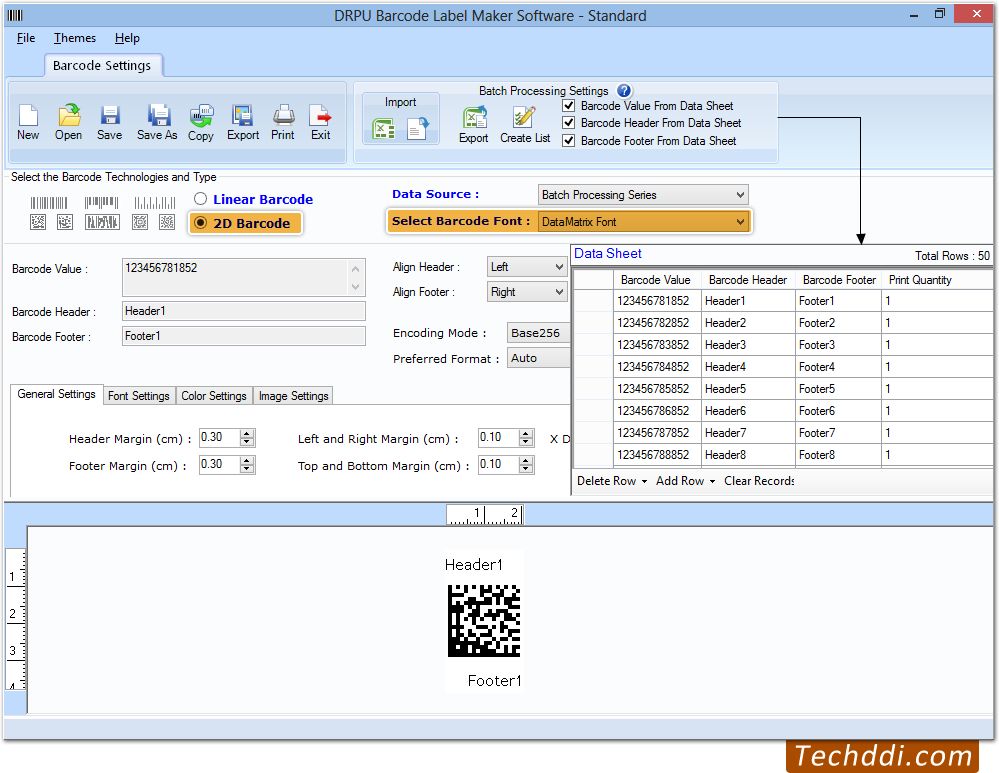Select second linear barcode sample icon
999x773 pixels.
101,203
